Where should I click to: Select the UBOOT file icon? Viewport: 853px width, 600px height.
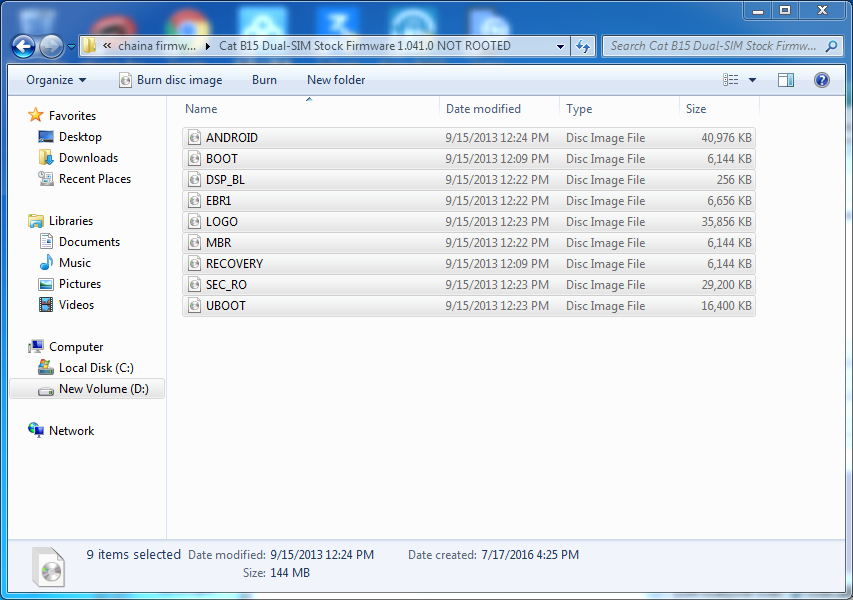(x=194, y=306)
